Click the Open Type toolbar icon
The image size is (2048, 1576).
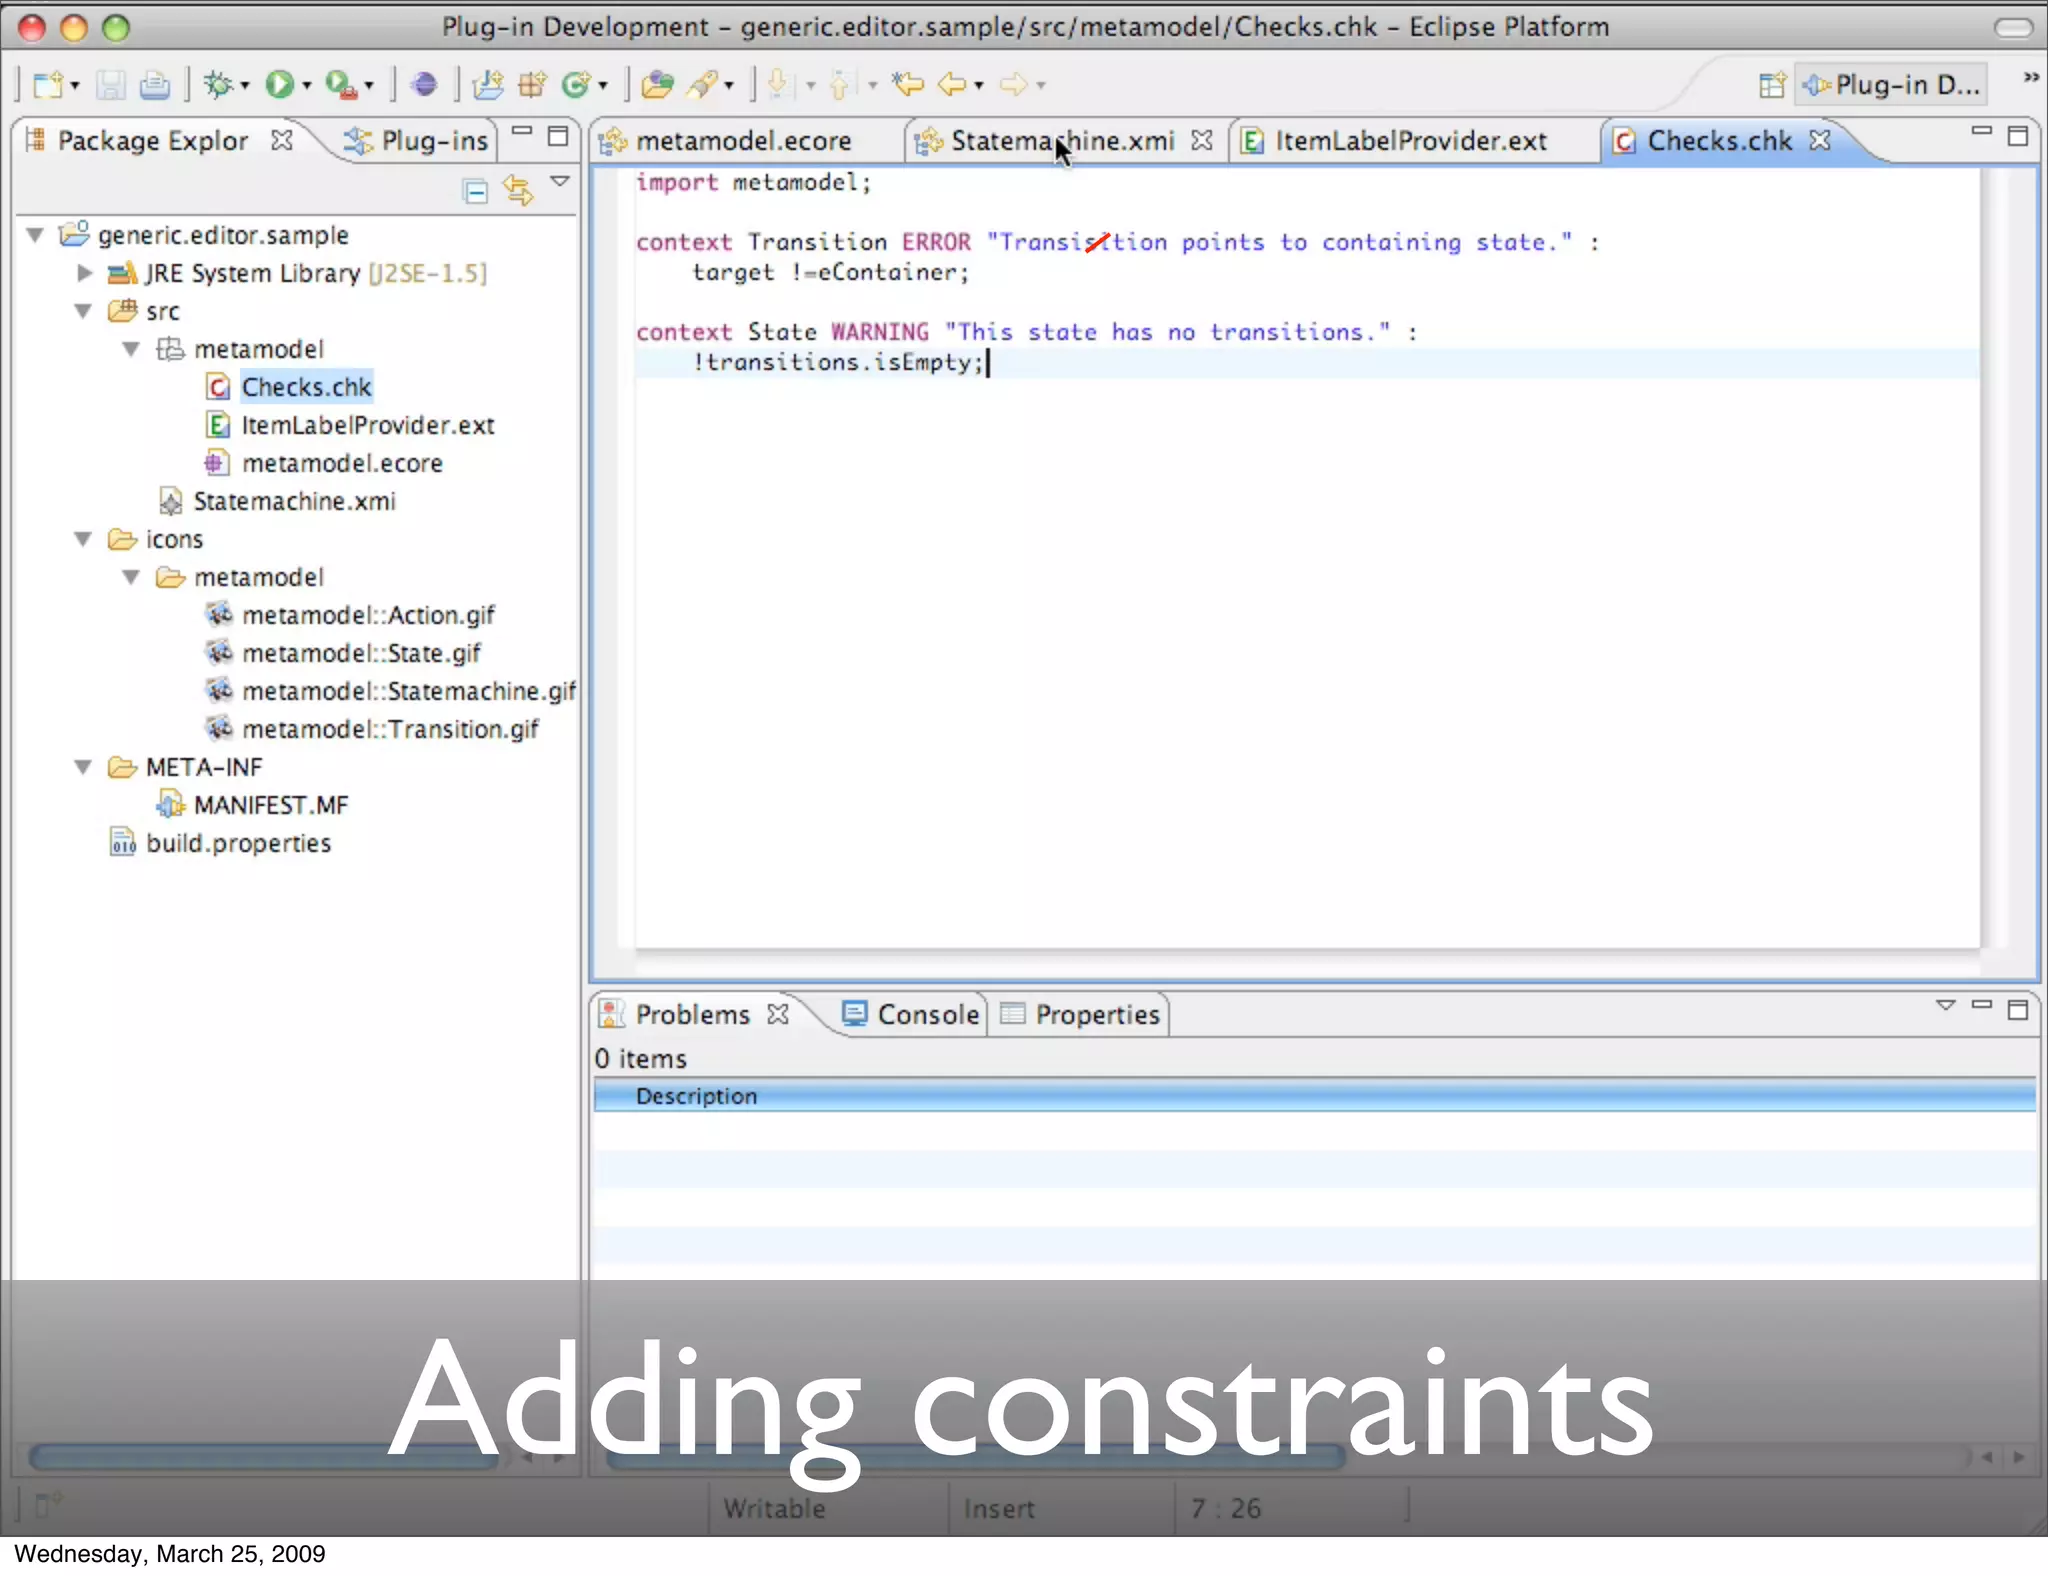coord(658,85)
